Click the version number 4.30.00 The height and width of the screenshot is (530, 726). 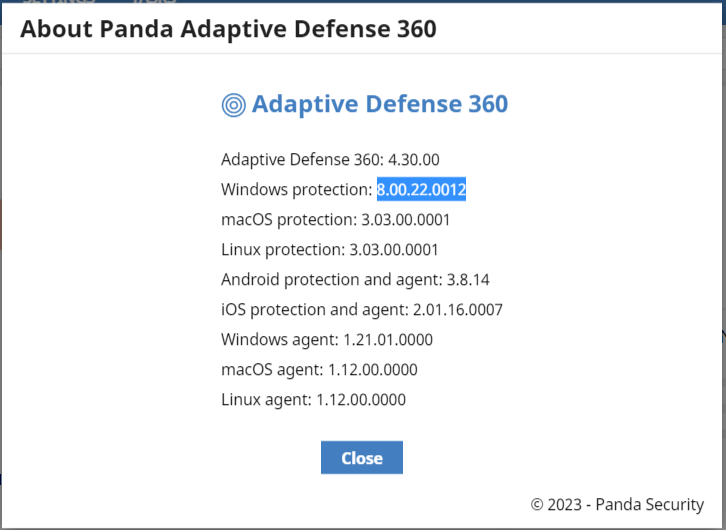413,160
